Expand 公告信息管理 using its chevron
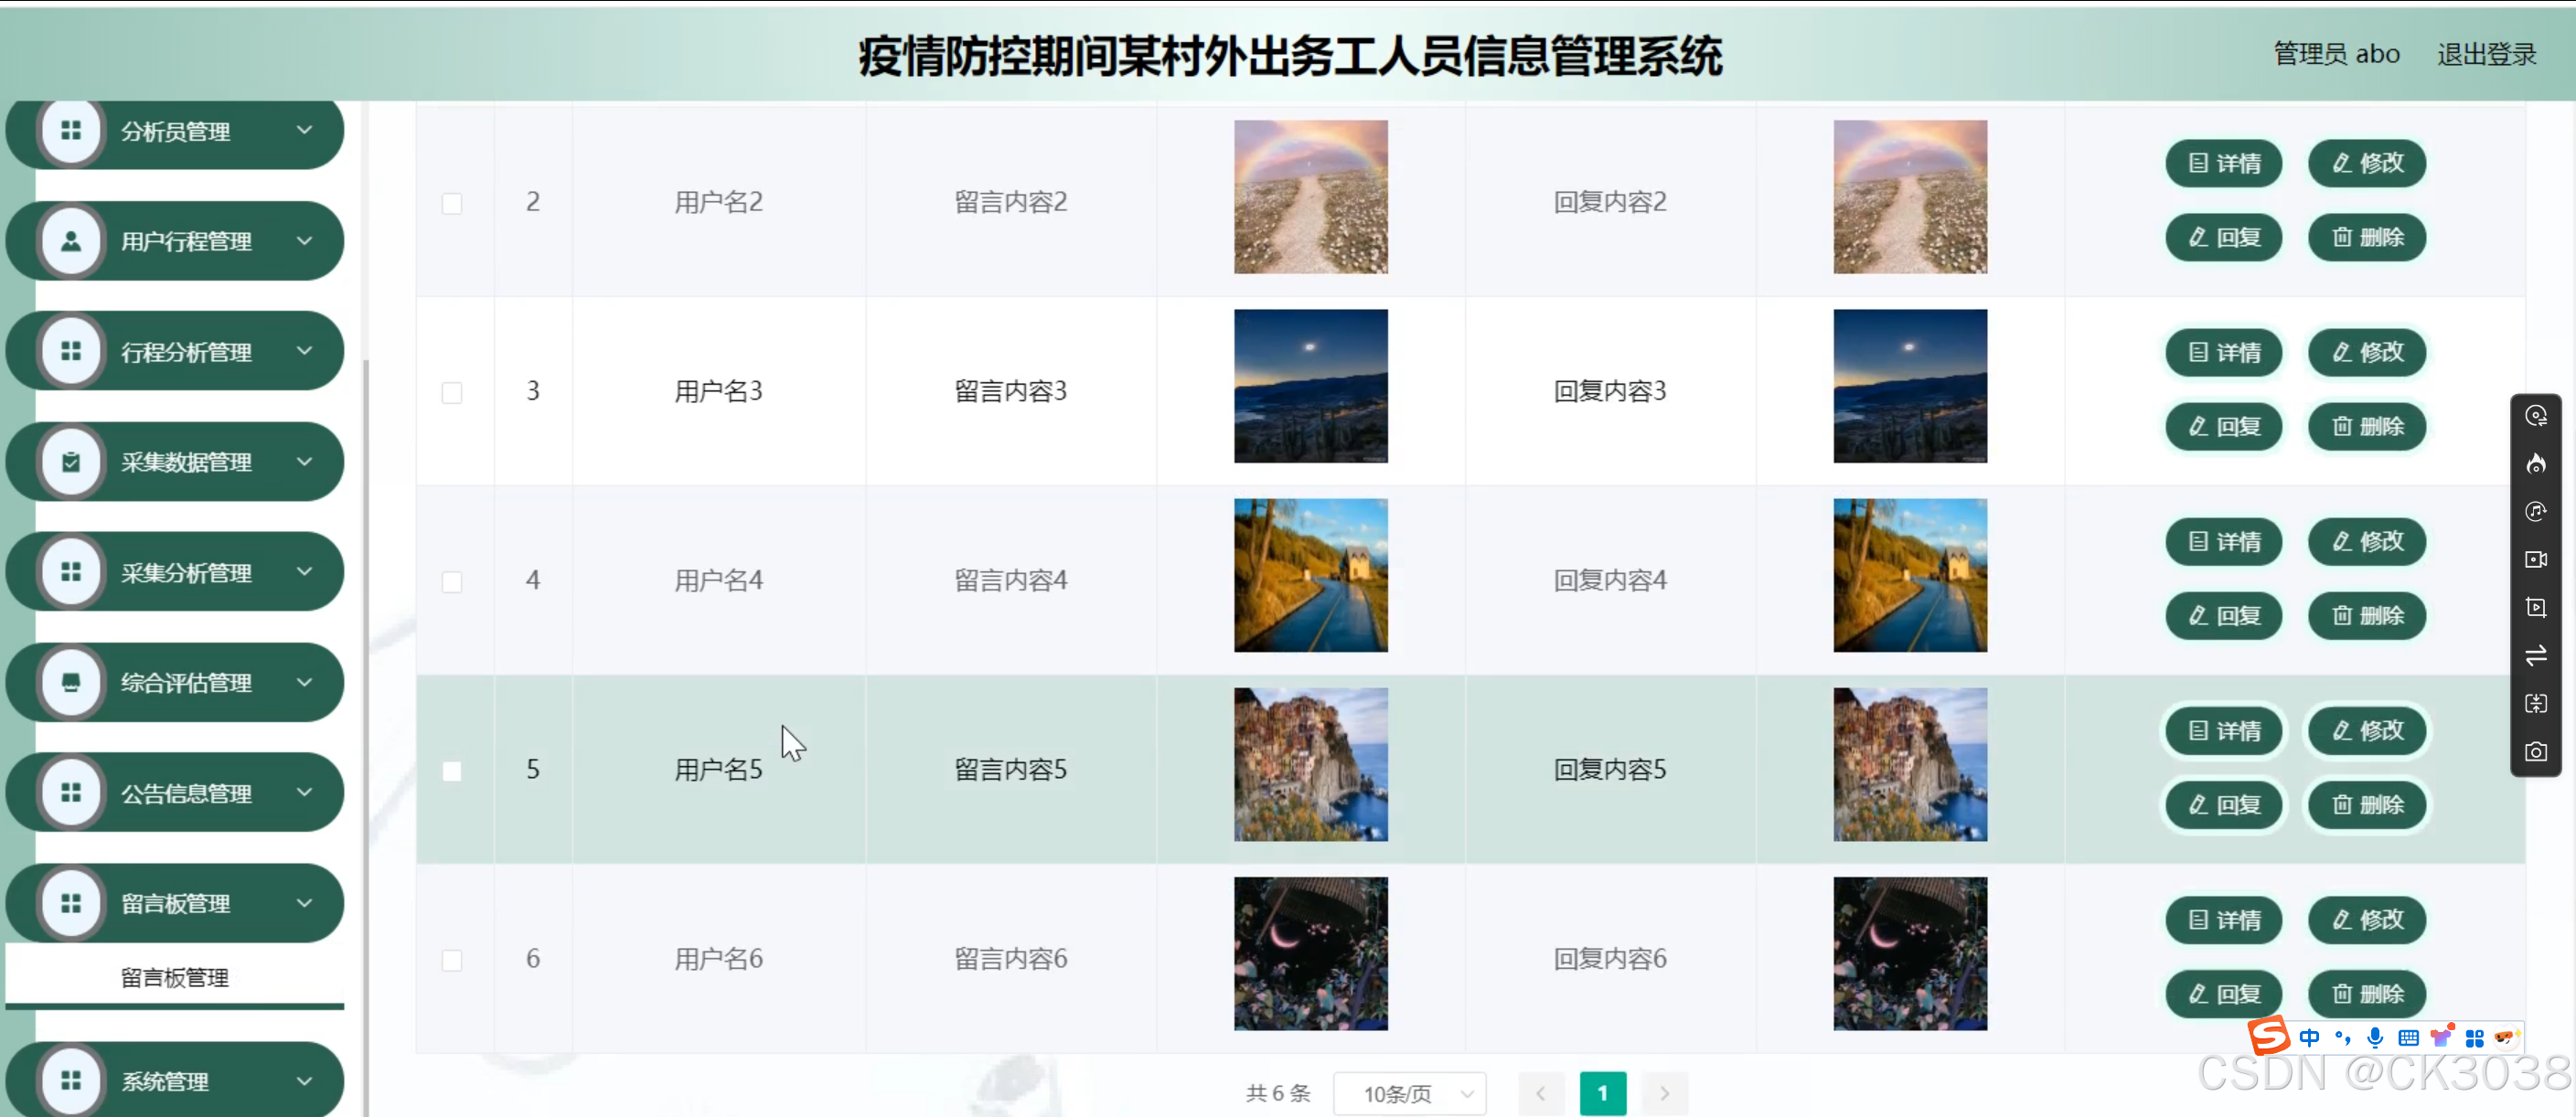 pos(305,793)
